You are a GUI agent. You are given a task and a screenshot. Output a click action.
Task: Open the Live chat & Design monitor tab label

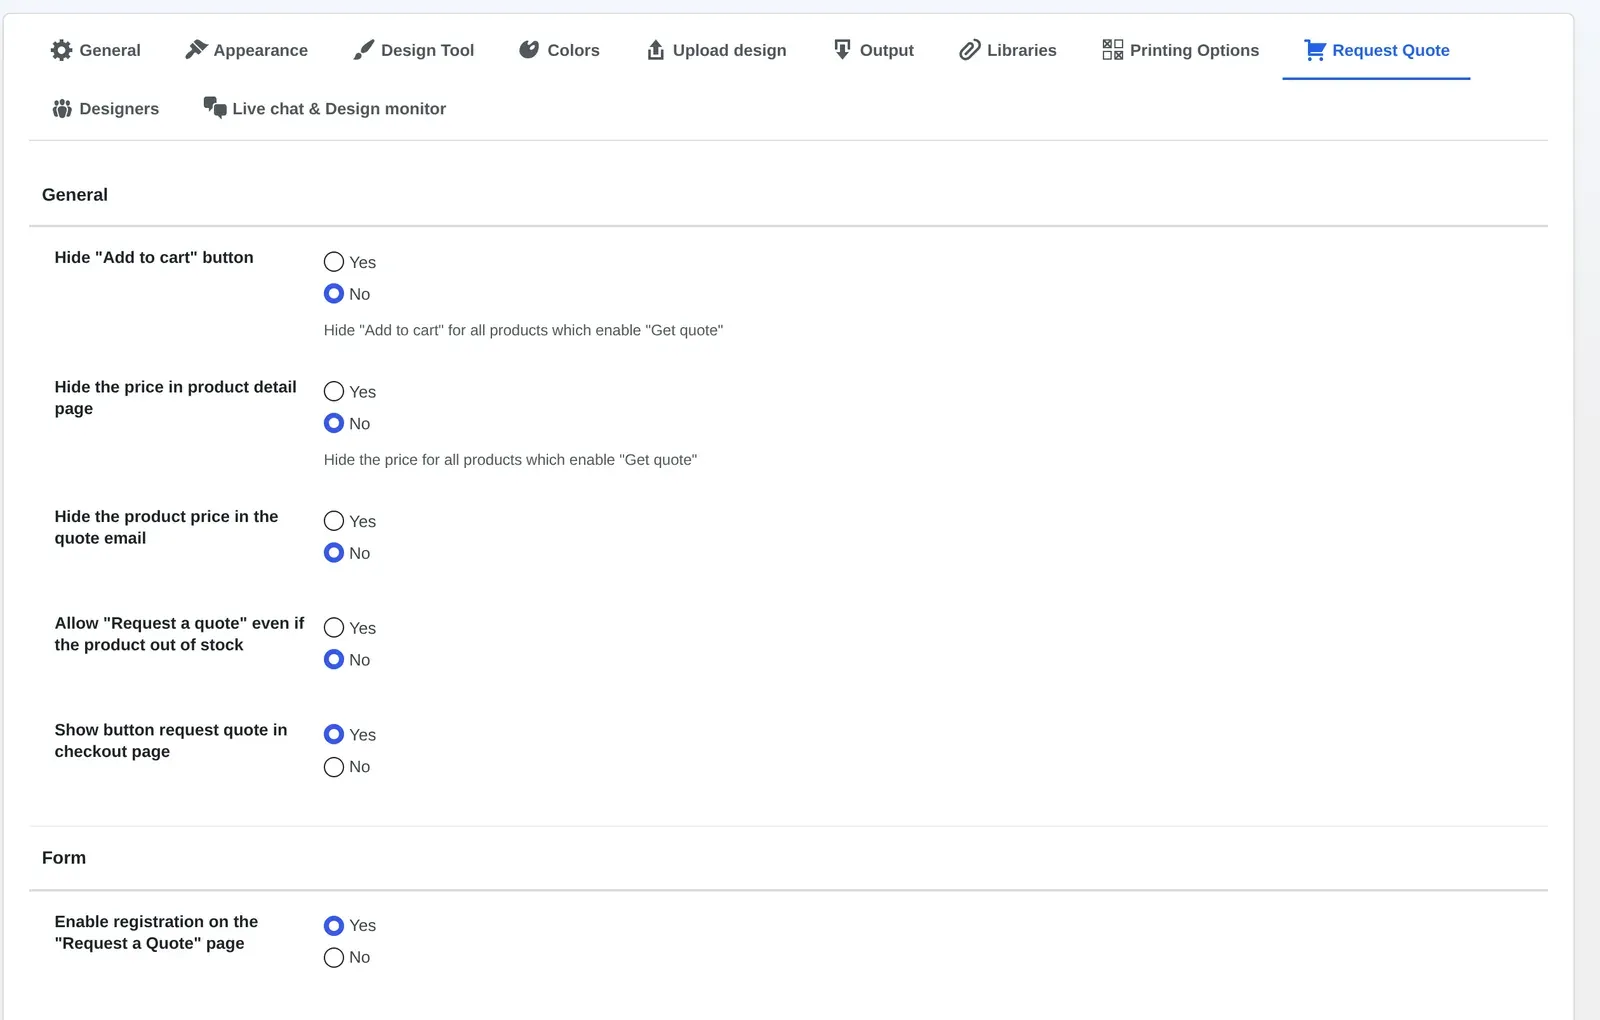339,108
